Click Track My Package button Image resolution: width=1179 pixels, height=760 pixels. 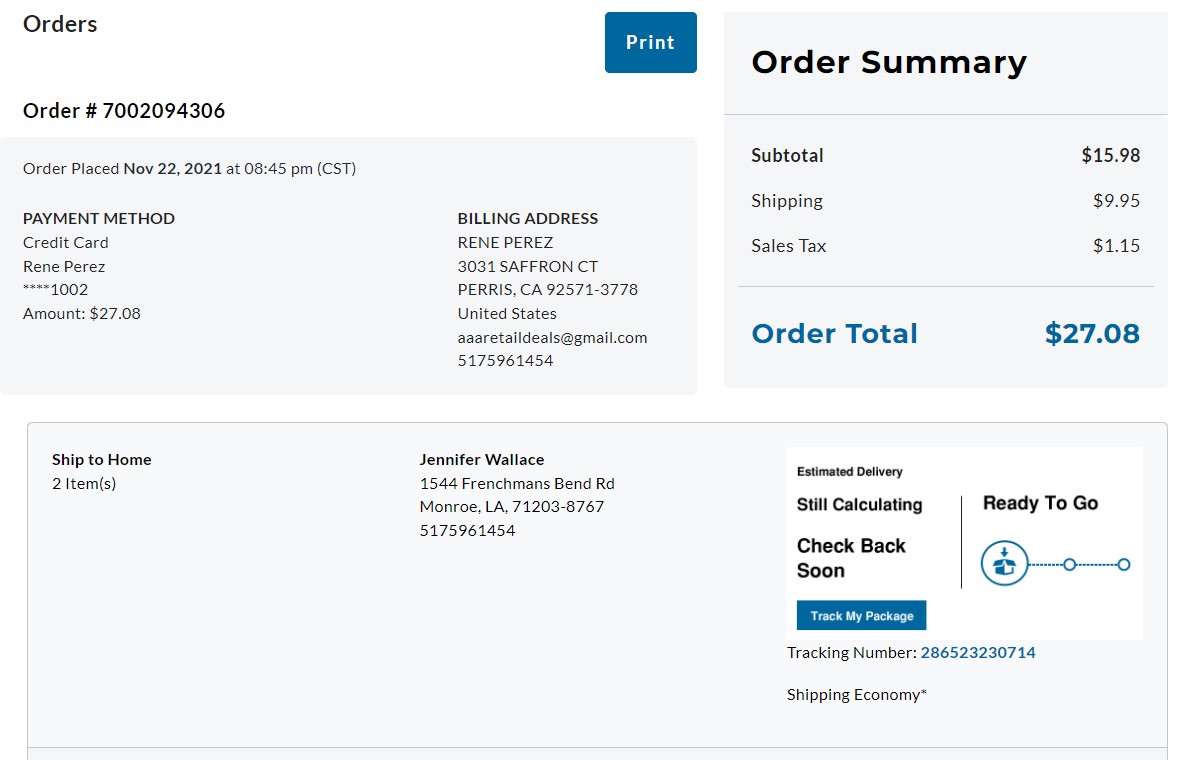862,616
